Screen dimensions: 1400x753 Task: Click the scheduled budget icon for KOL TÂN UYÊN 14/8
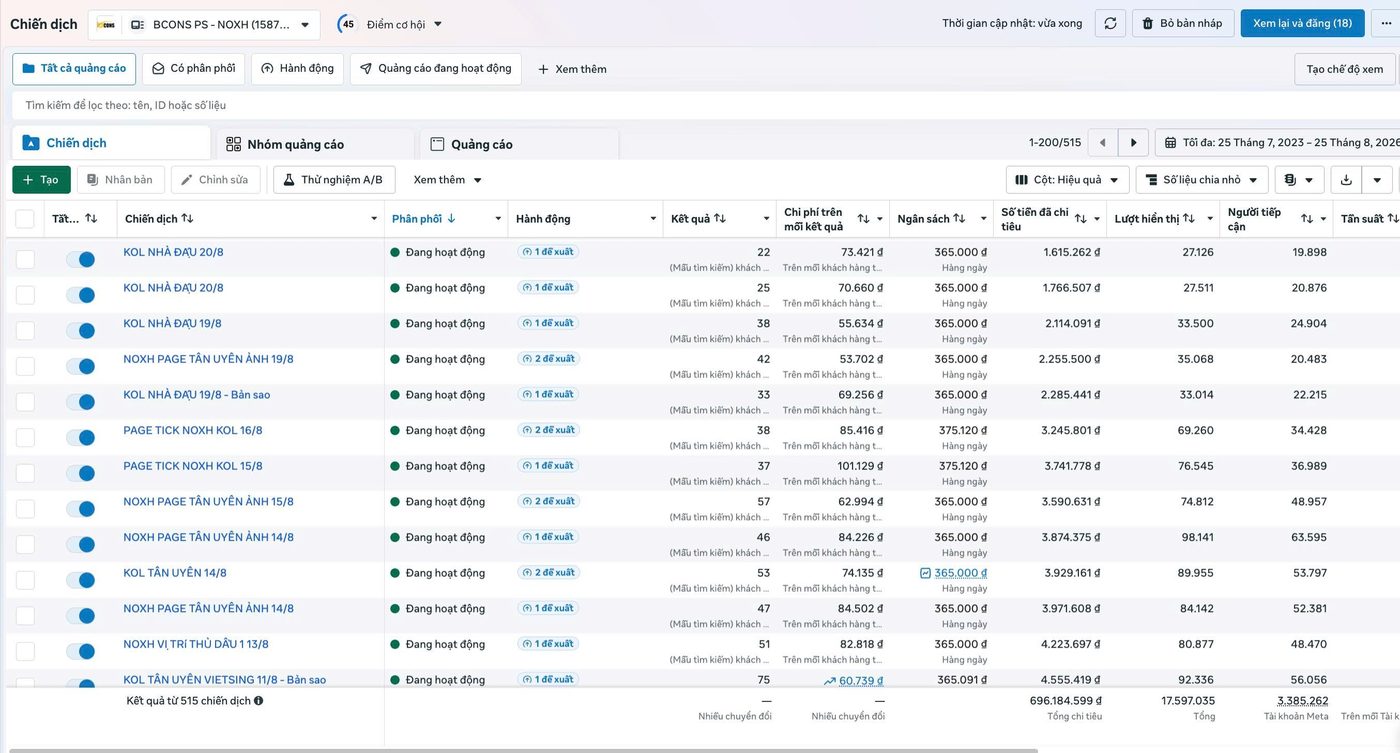[926, 573]
